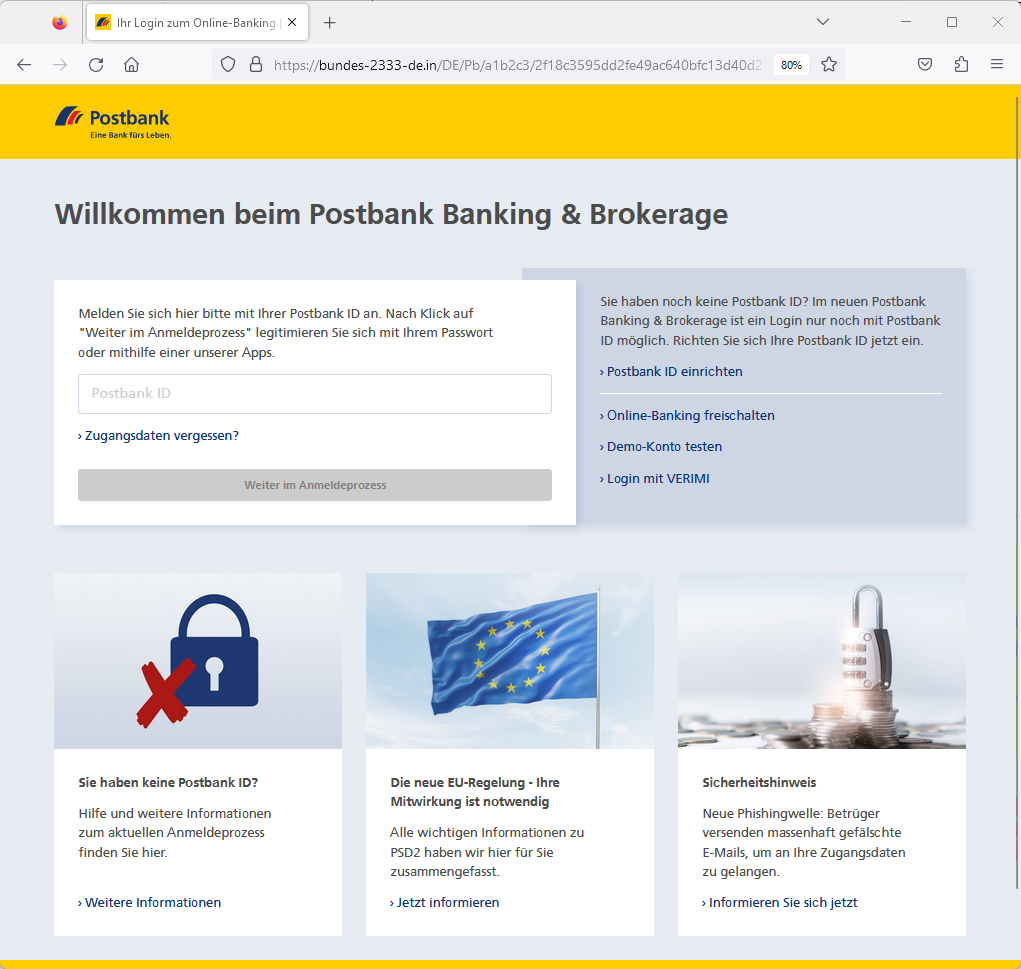
Task: Click the Firefox logo in the title bar
Action: [58, 20]
